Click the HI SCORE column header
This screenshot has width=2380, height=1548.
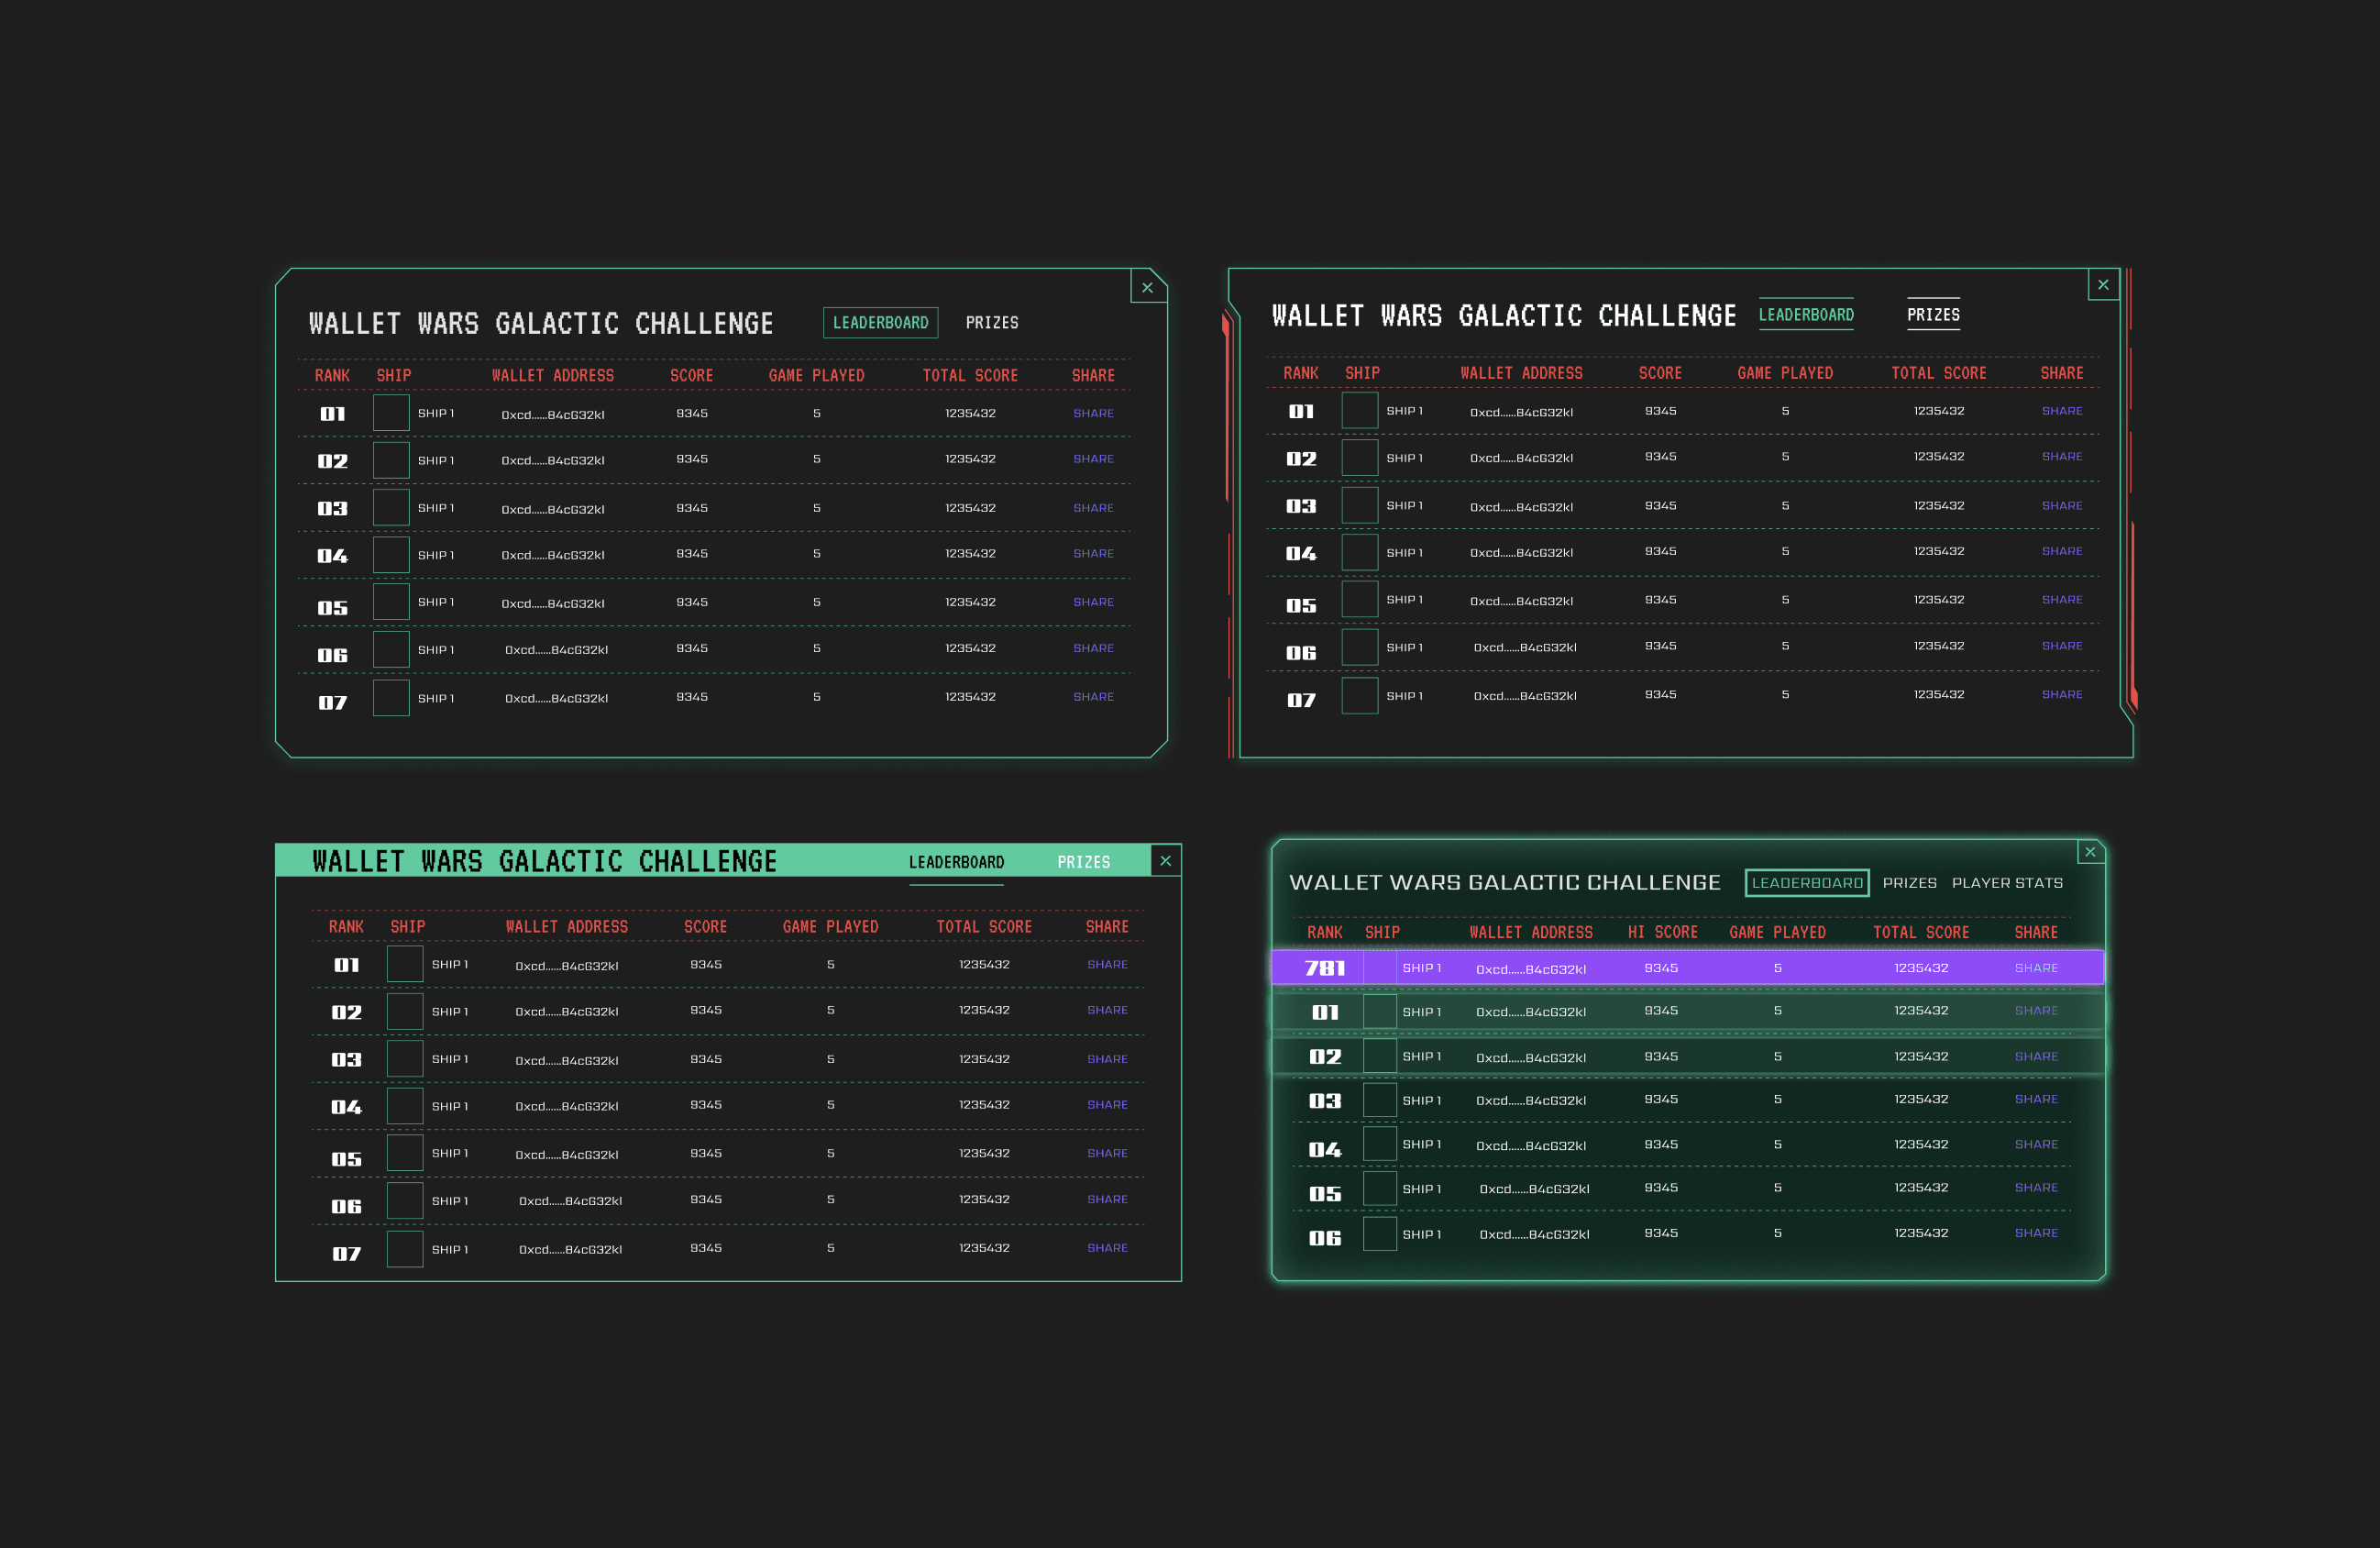click(x=1662, y=932)
